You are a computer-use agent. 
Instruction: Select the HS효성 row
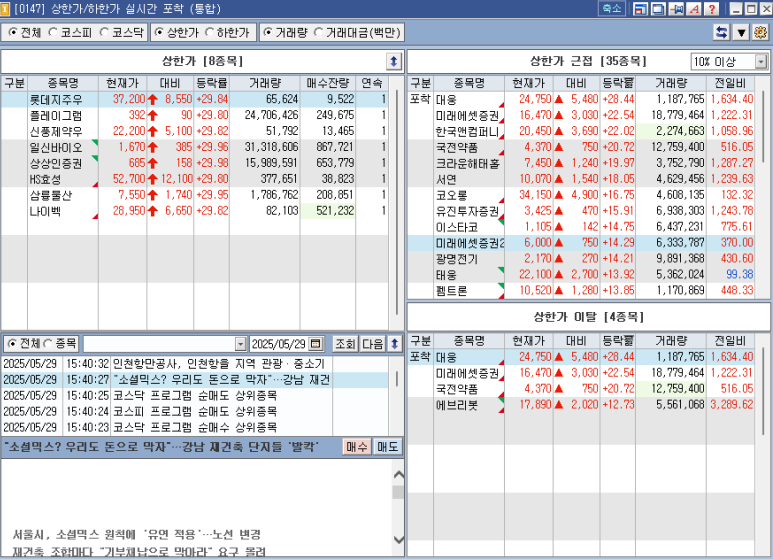[x=194, y=179]
